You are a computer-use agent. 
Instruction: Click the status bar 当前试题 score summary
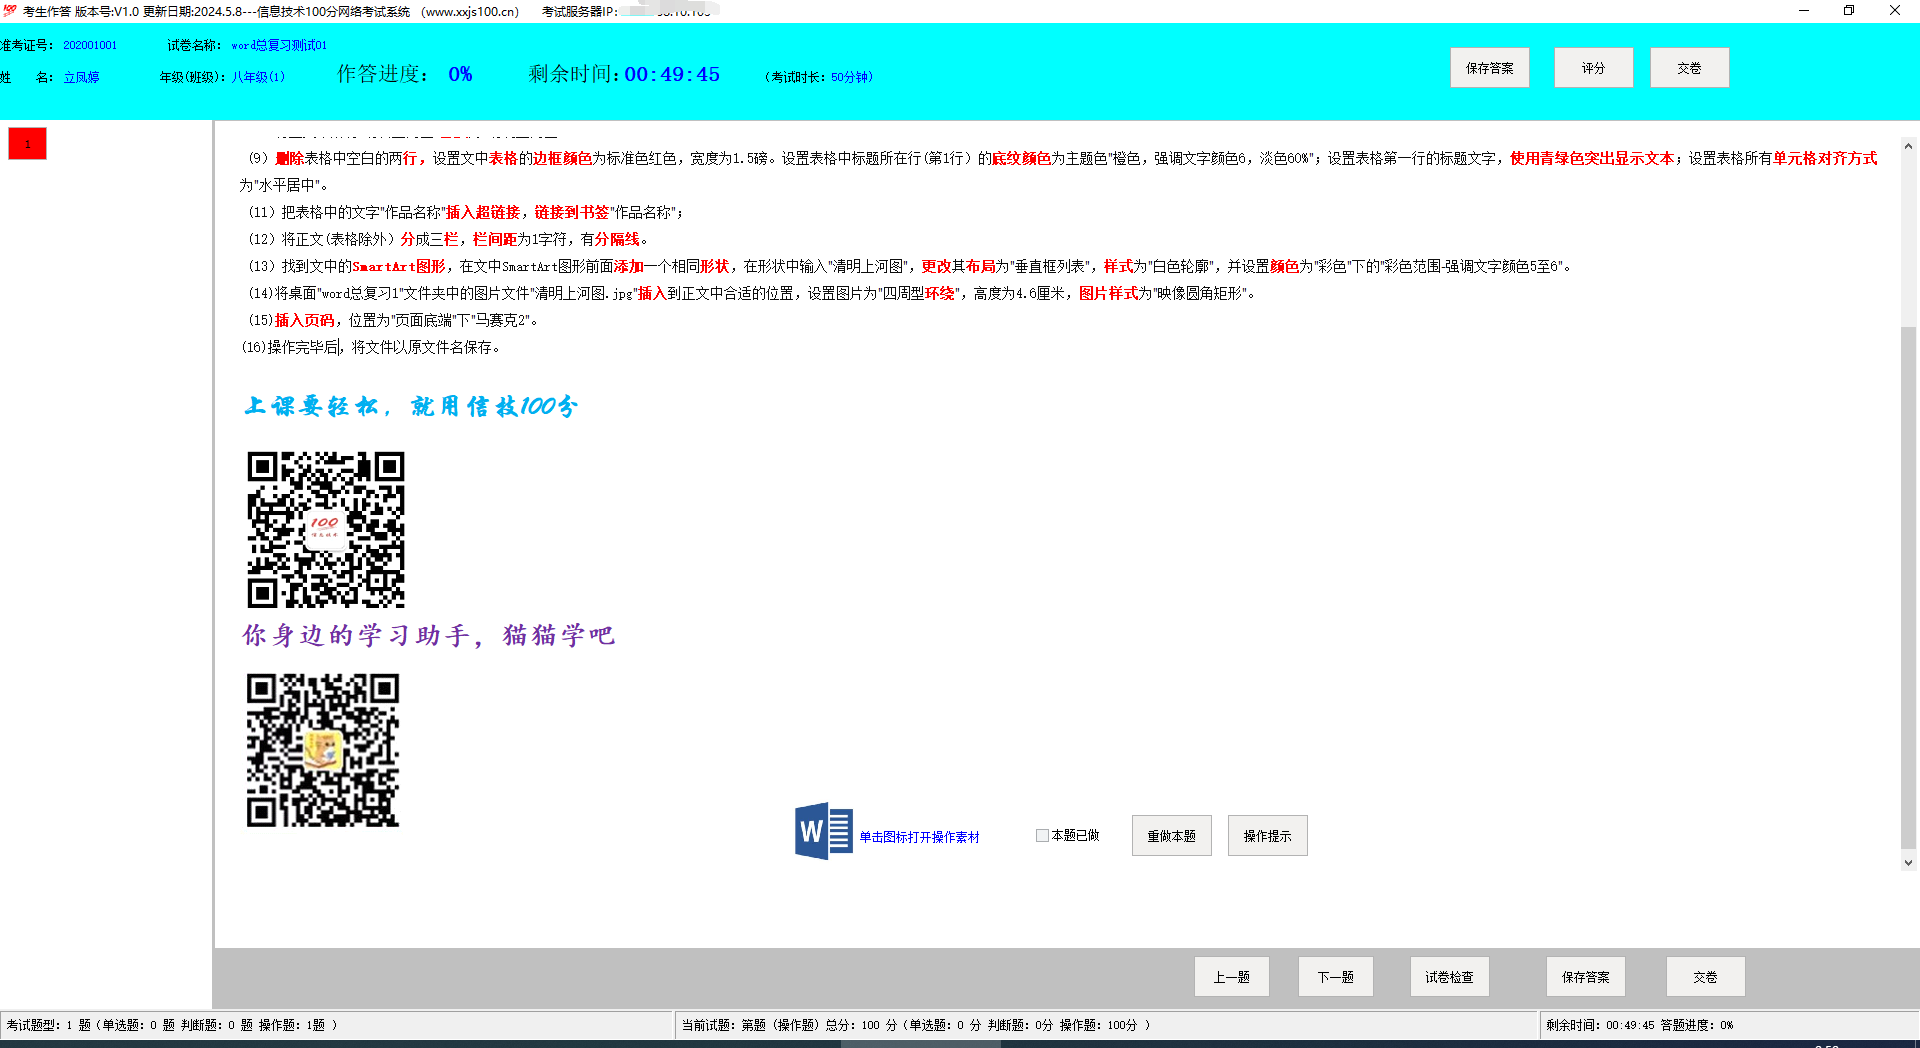tap(916, 1025)
